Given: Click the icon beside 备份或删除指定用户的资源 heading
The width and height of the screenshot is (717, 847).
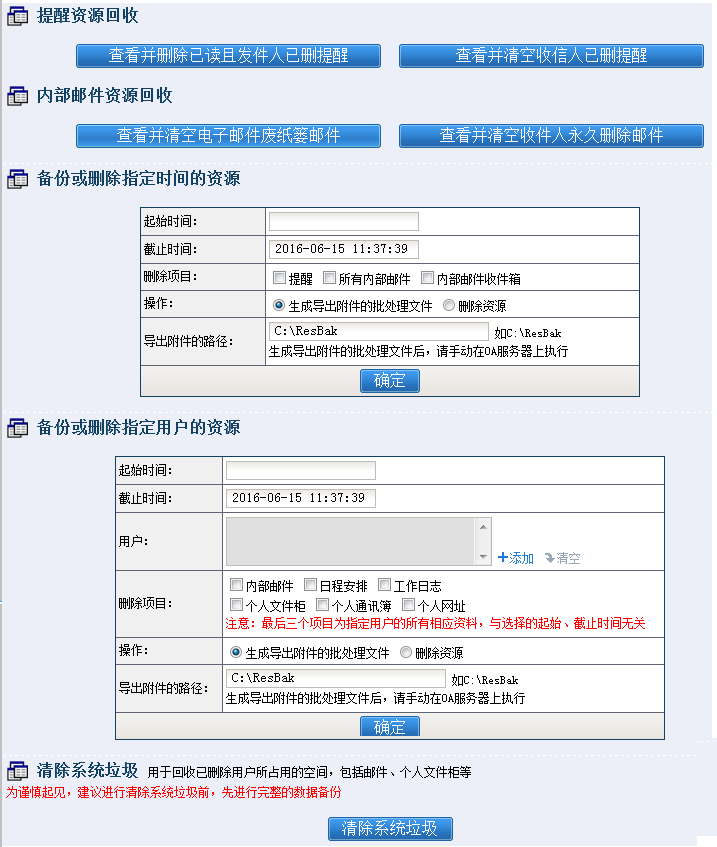Looking at the screenshot, I should click(x=17, y=428).
